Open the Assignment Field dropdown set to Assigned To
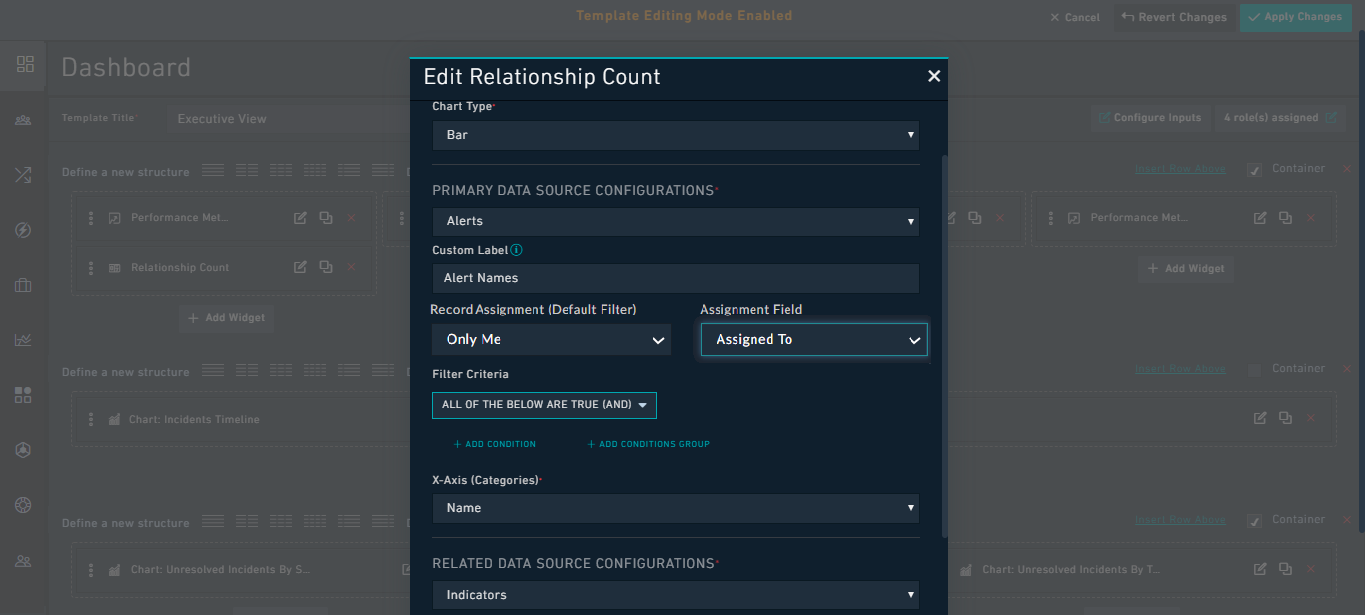Viewport: 1365px width, 615px height. click(x=813, y=339)
